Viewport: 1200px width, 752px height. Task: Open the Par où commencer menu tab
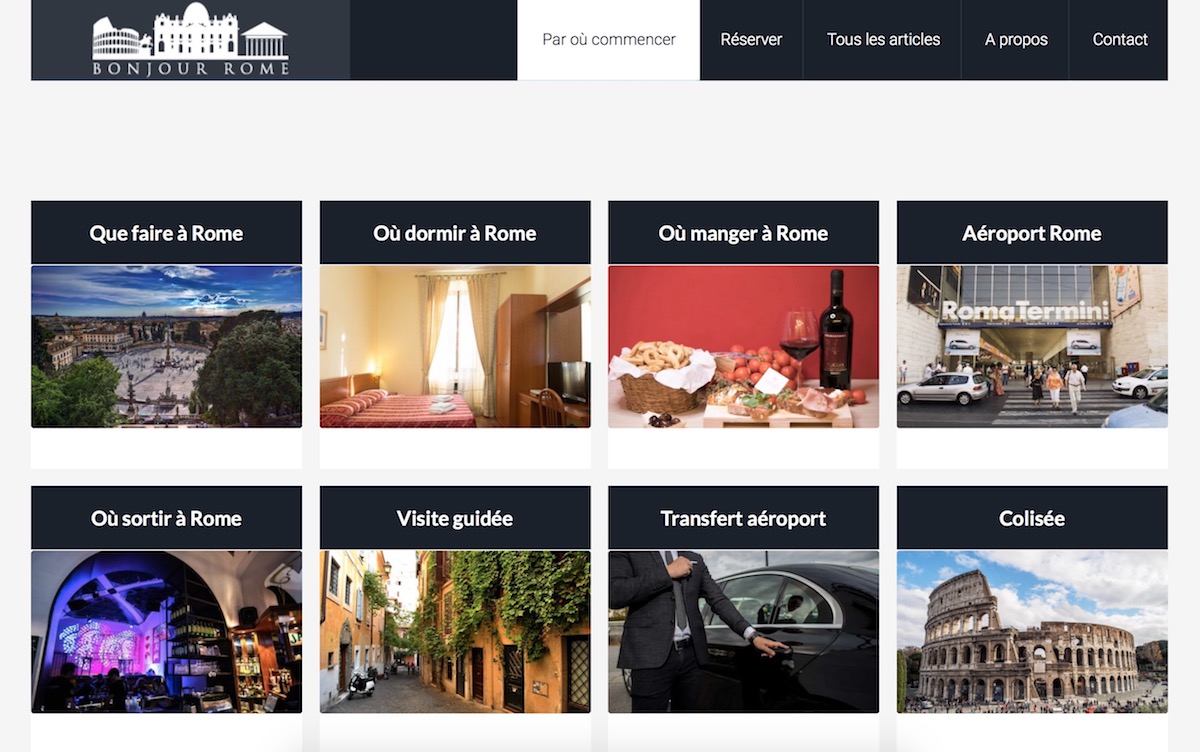click(x=609, y=40)
